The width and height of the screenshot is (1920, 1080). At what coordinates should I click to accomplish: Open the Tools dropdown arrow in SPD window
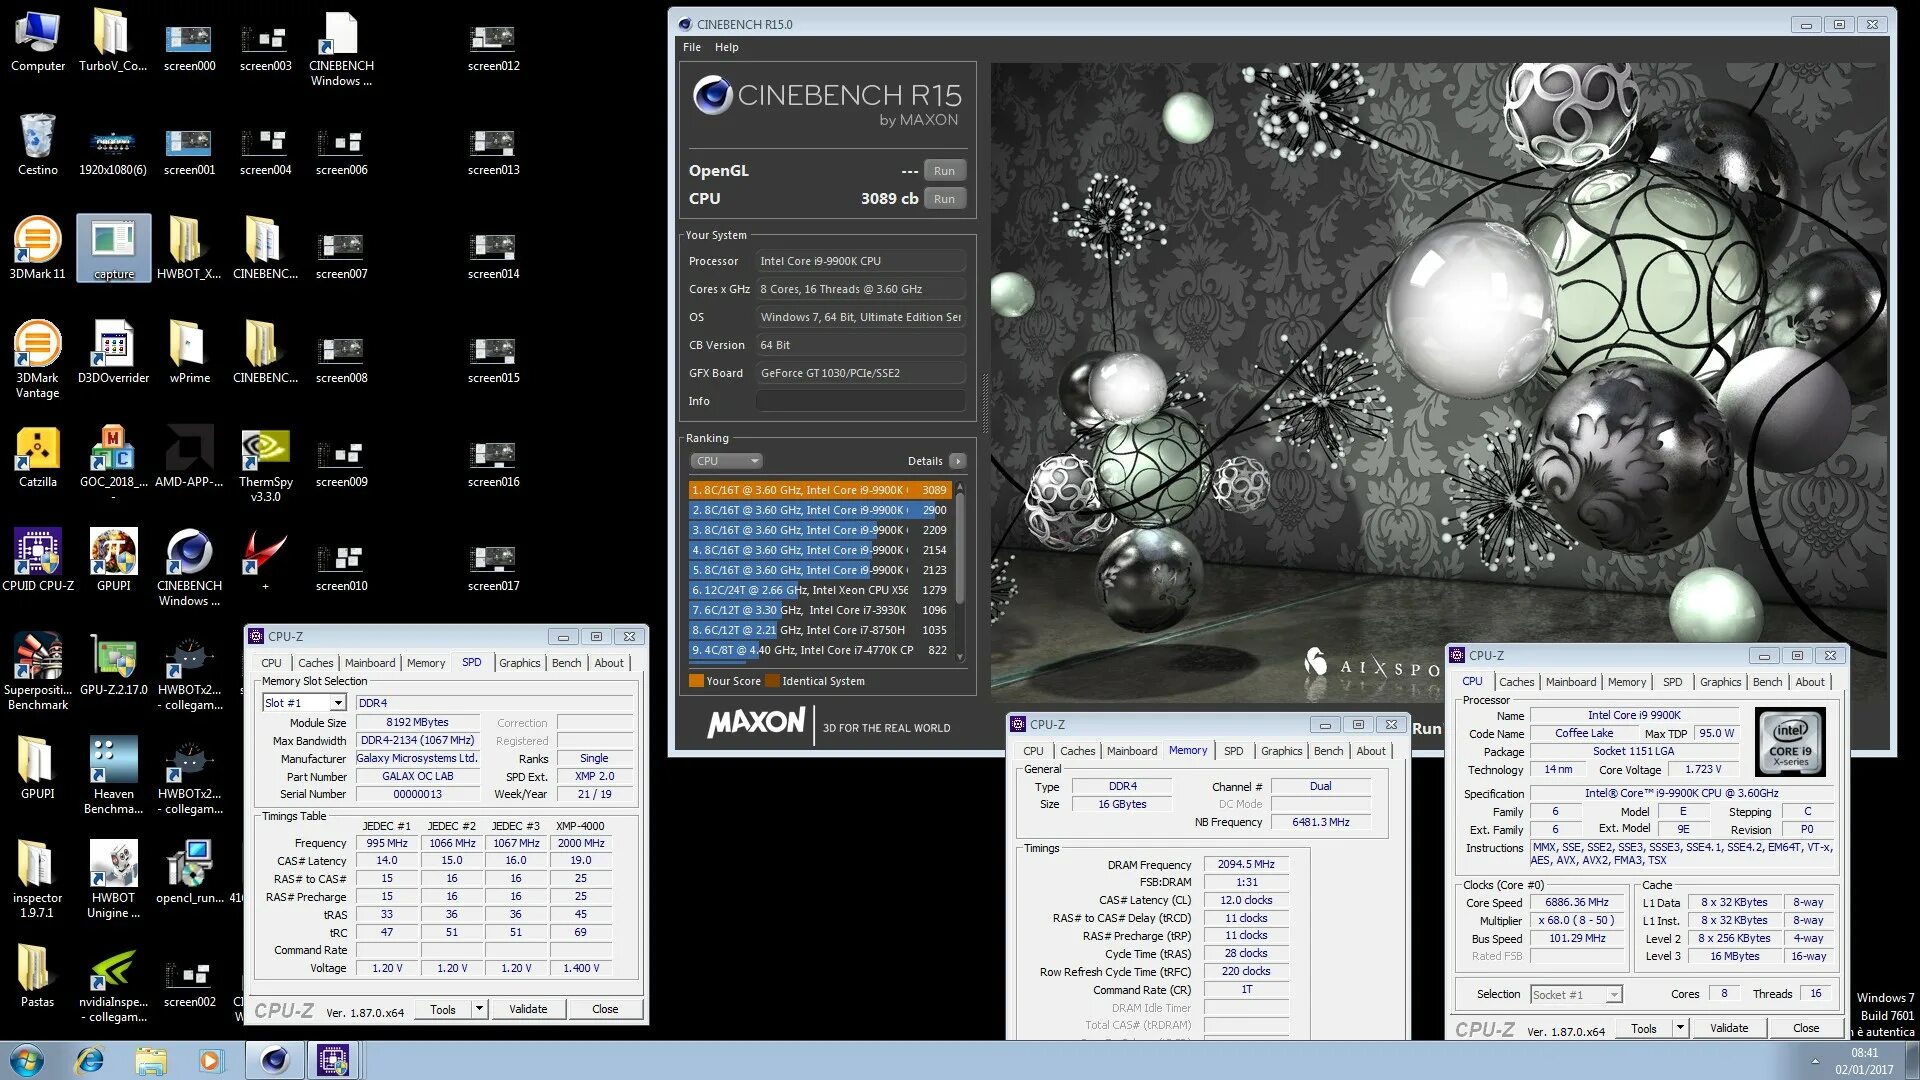point(479,1009)
